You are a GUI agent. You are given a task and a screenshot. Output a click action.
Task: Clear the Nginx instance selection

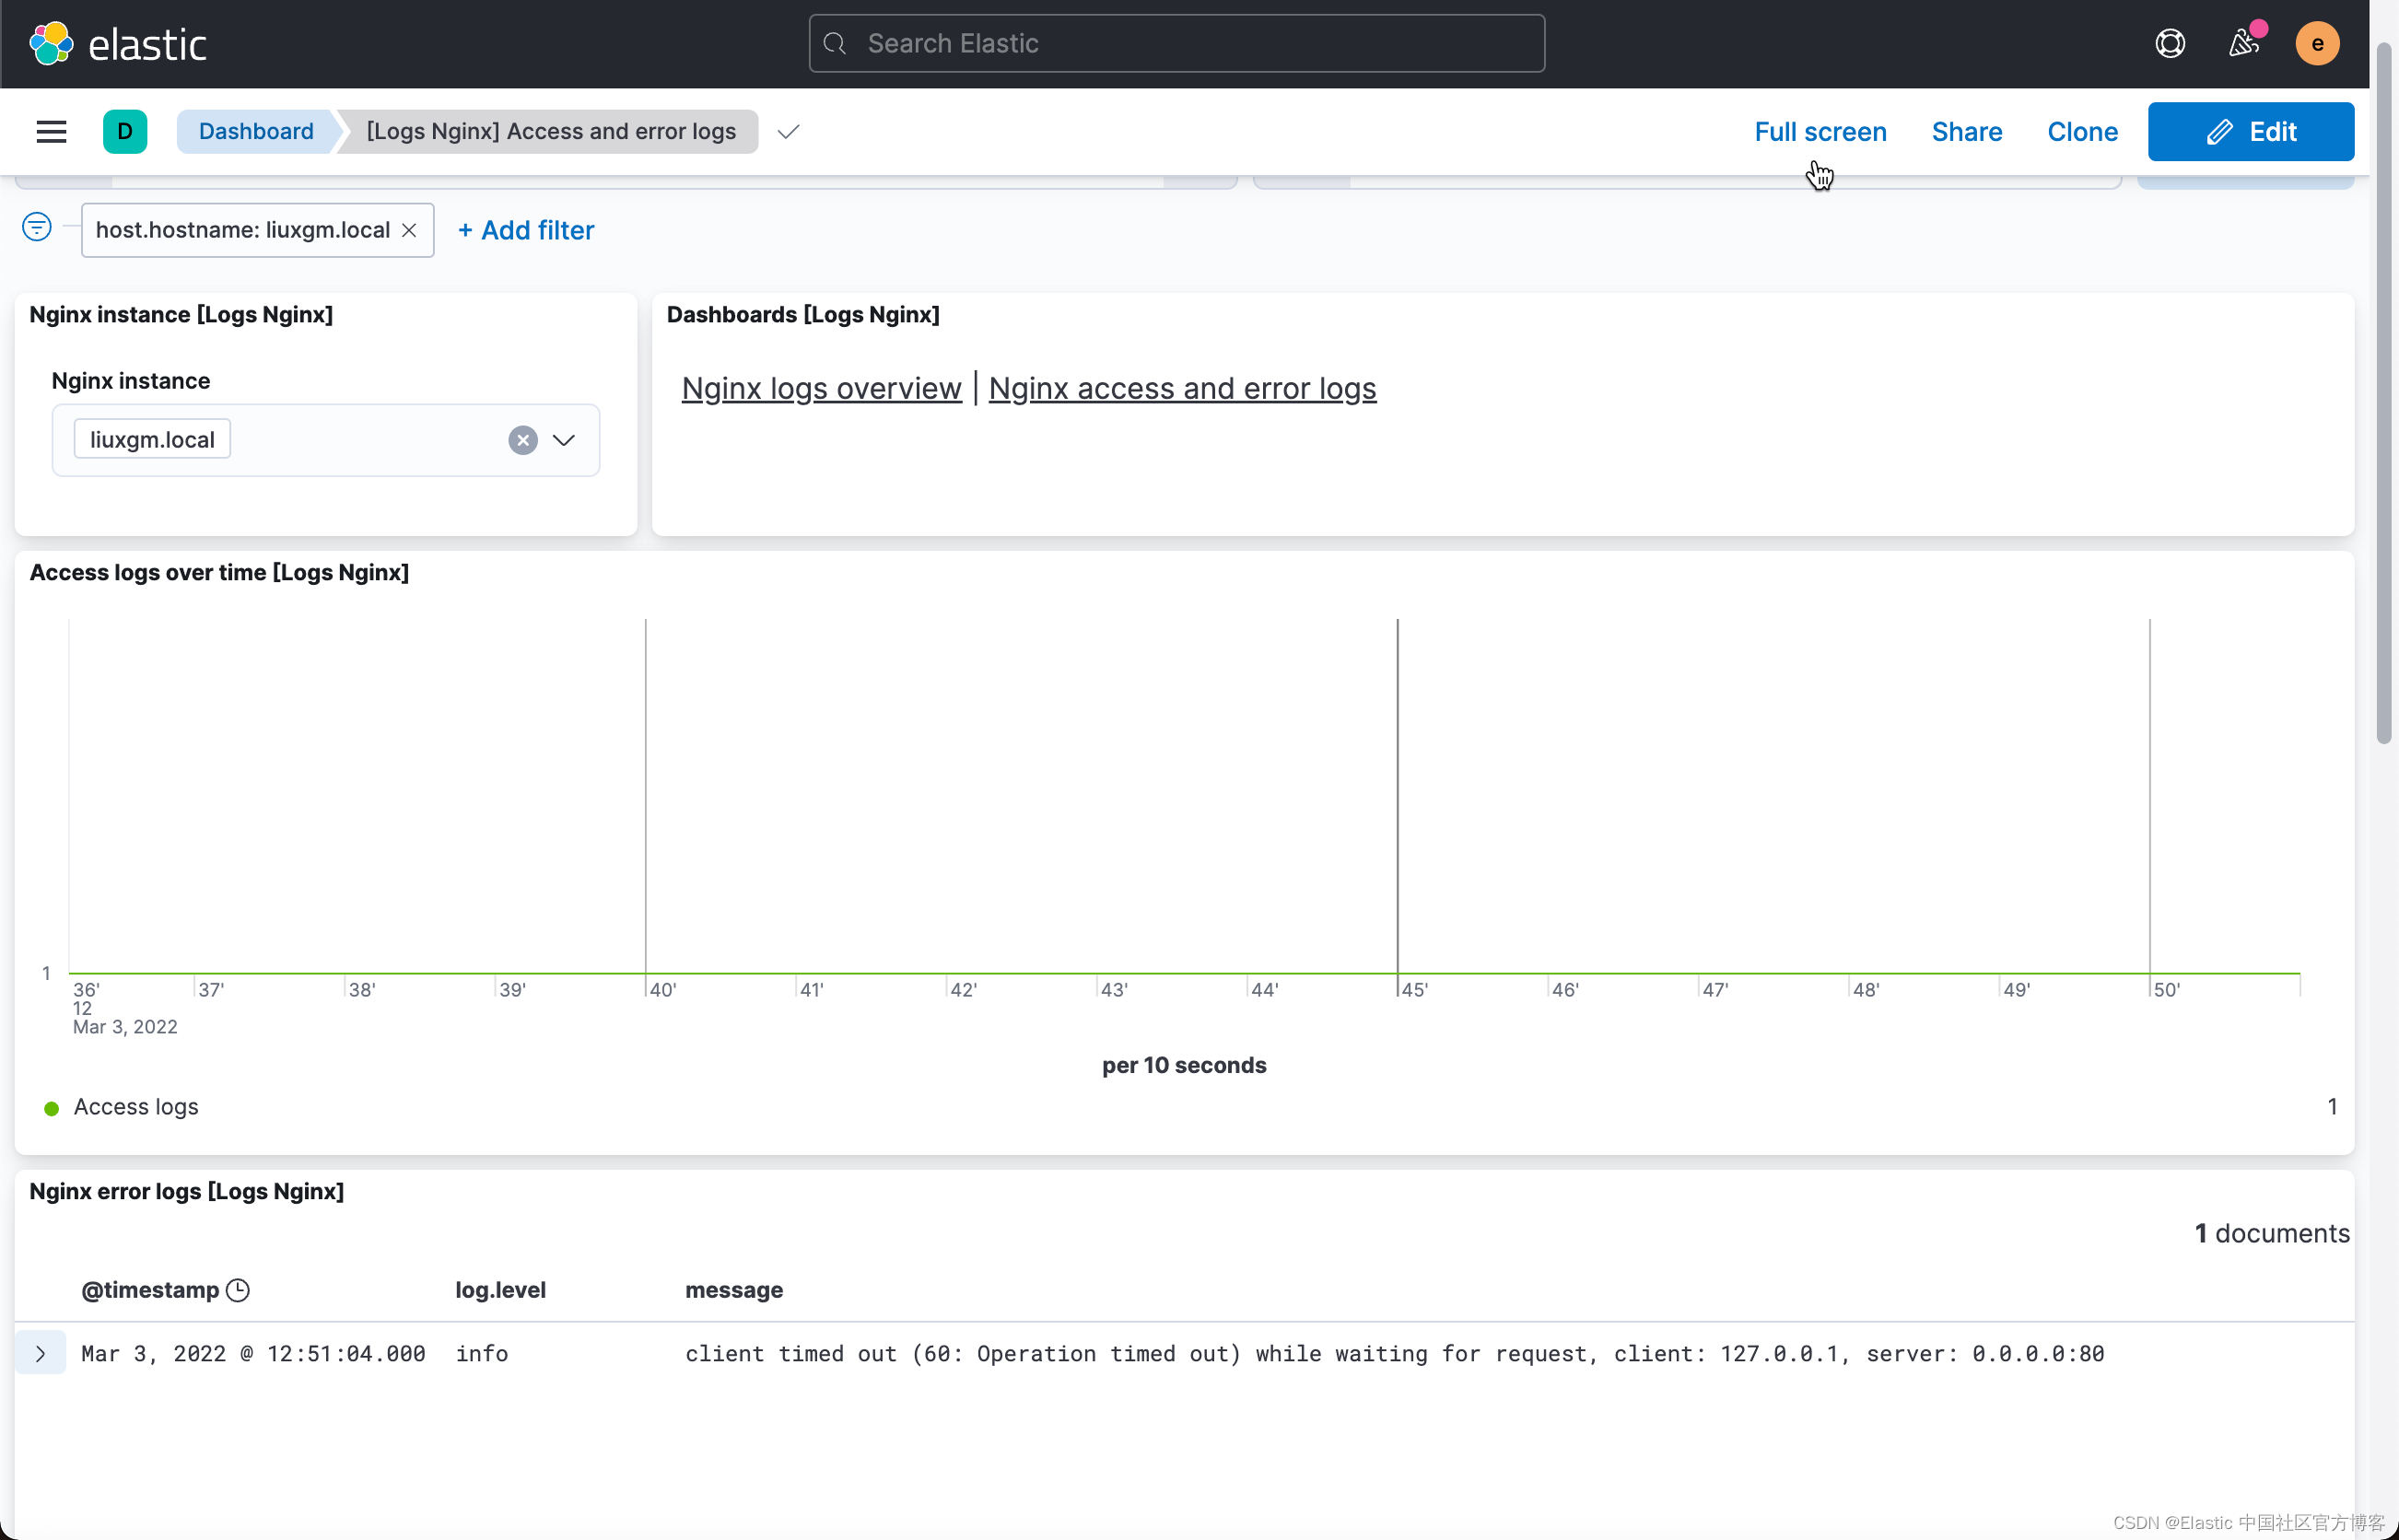tap(523, 440)
